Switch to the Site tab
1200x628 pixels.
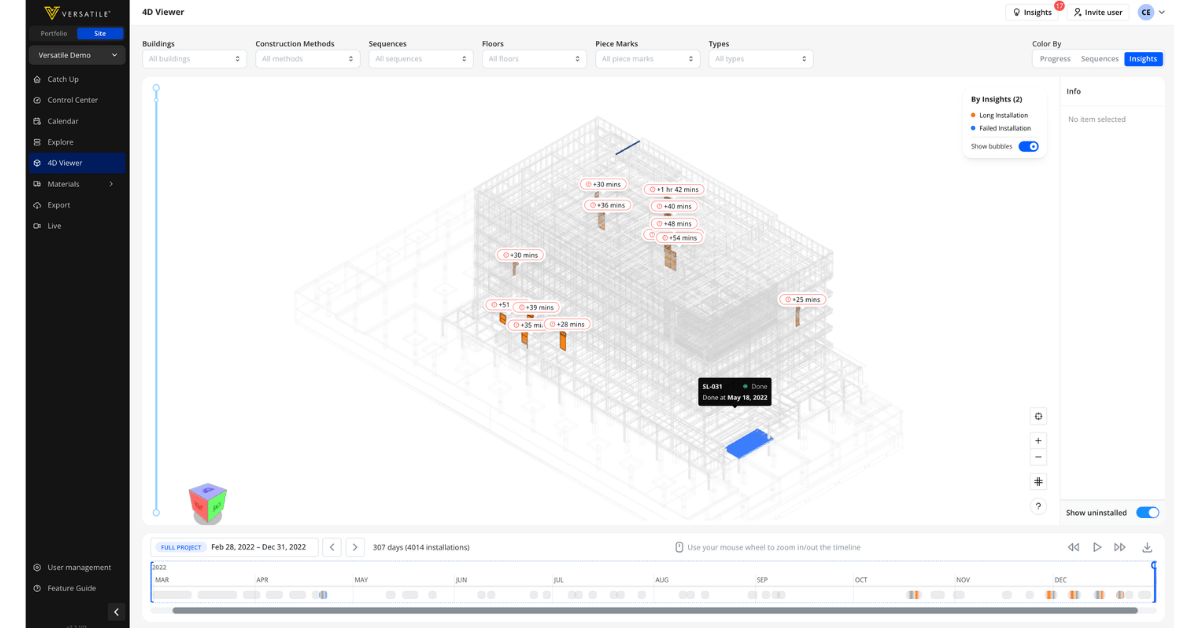tap(100, 33)
